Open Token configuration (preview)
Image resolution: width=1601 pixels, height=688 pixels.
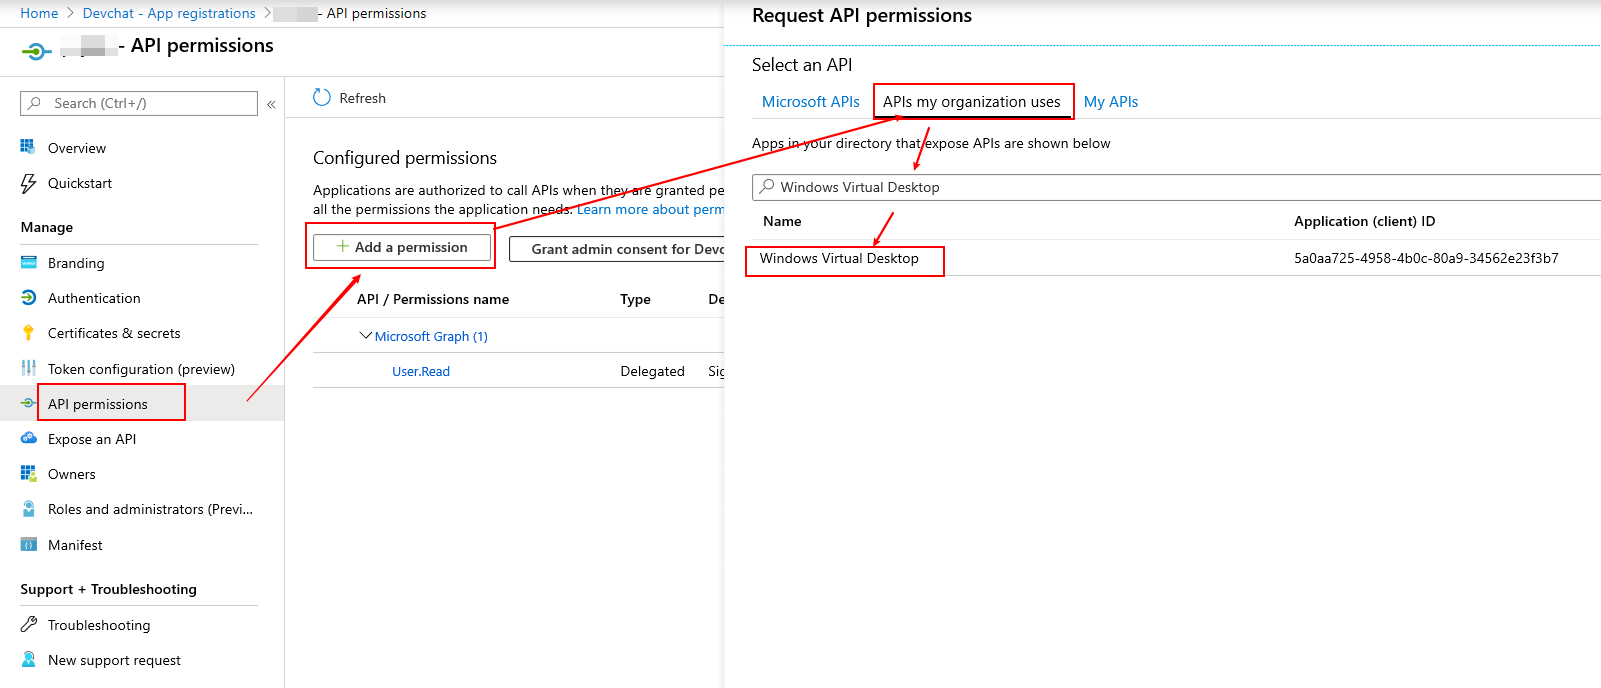[x=141, y=369]
